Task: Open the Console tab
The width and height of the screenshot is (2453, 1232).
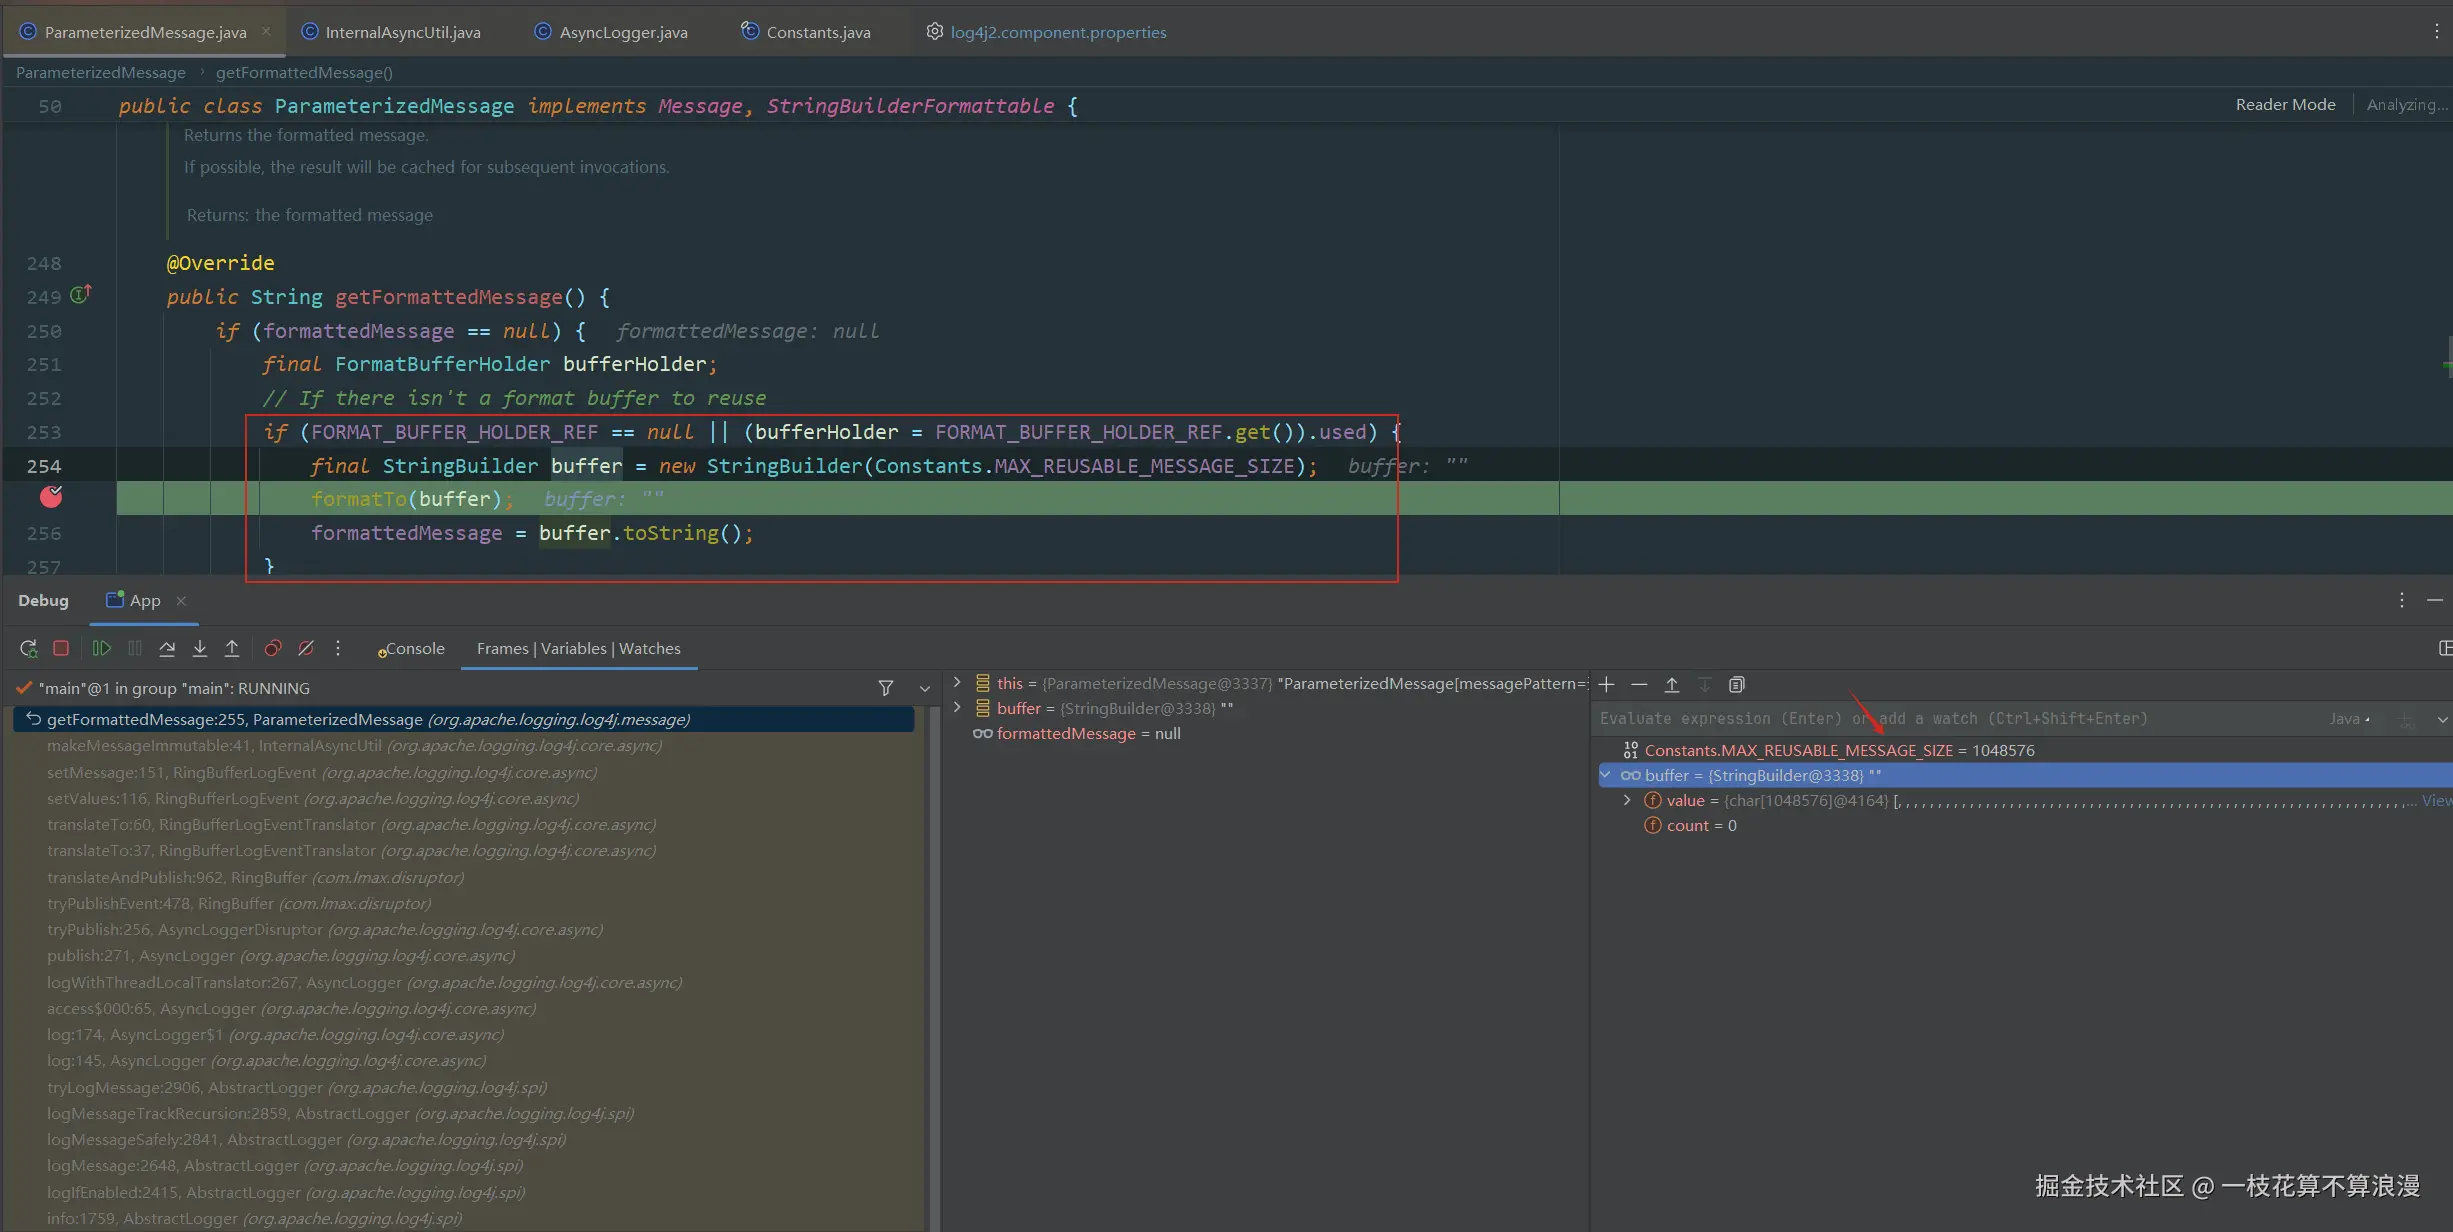Action: click(412, 648)
